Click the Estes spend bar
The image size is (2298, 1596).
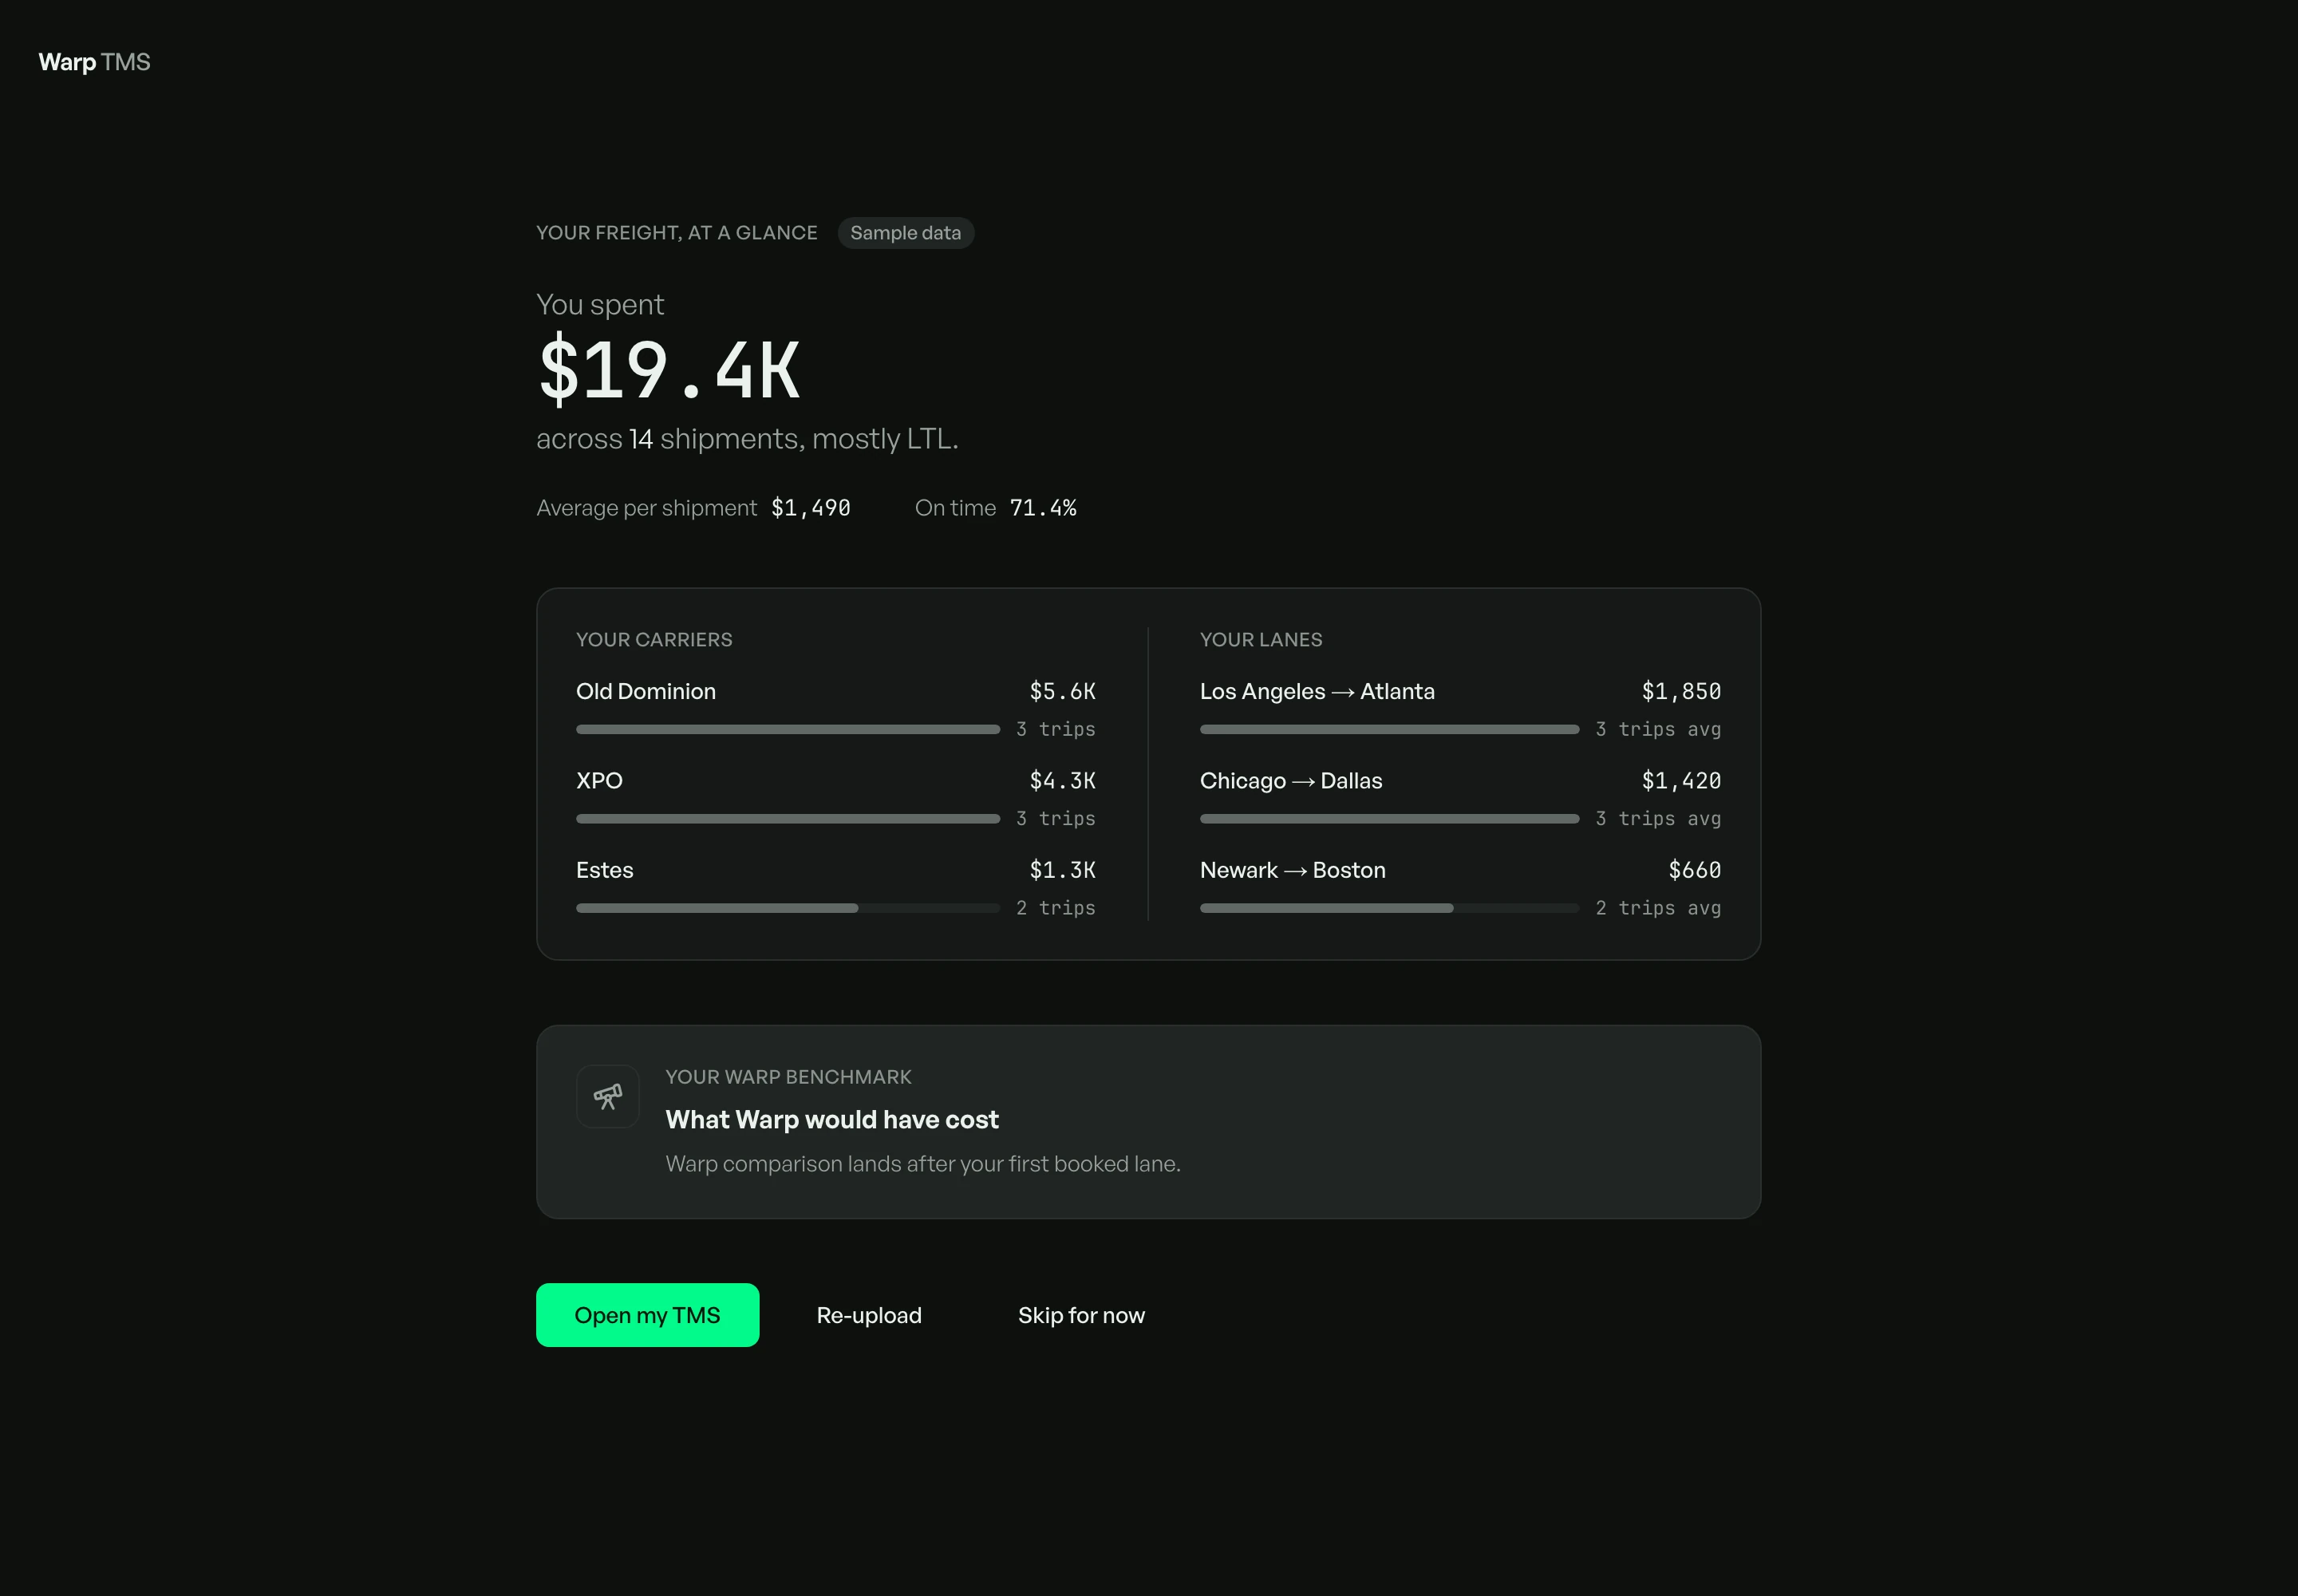click(x=788, y=908)
